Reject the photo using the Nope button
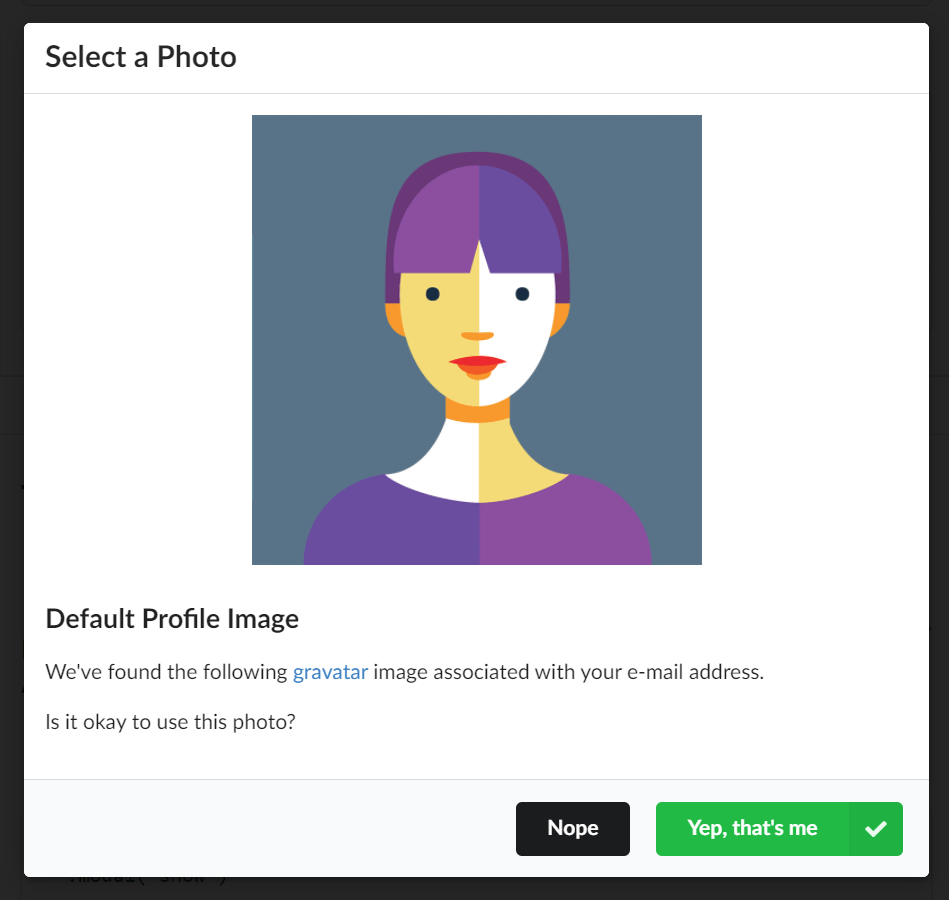 [572, 828]
